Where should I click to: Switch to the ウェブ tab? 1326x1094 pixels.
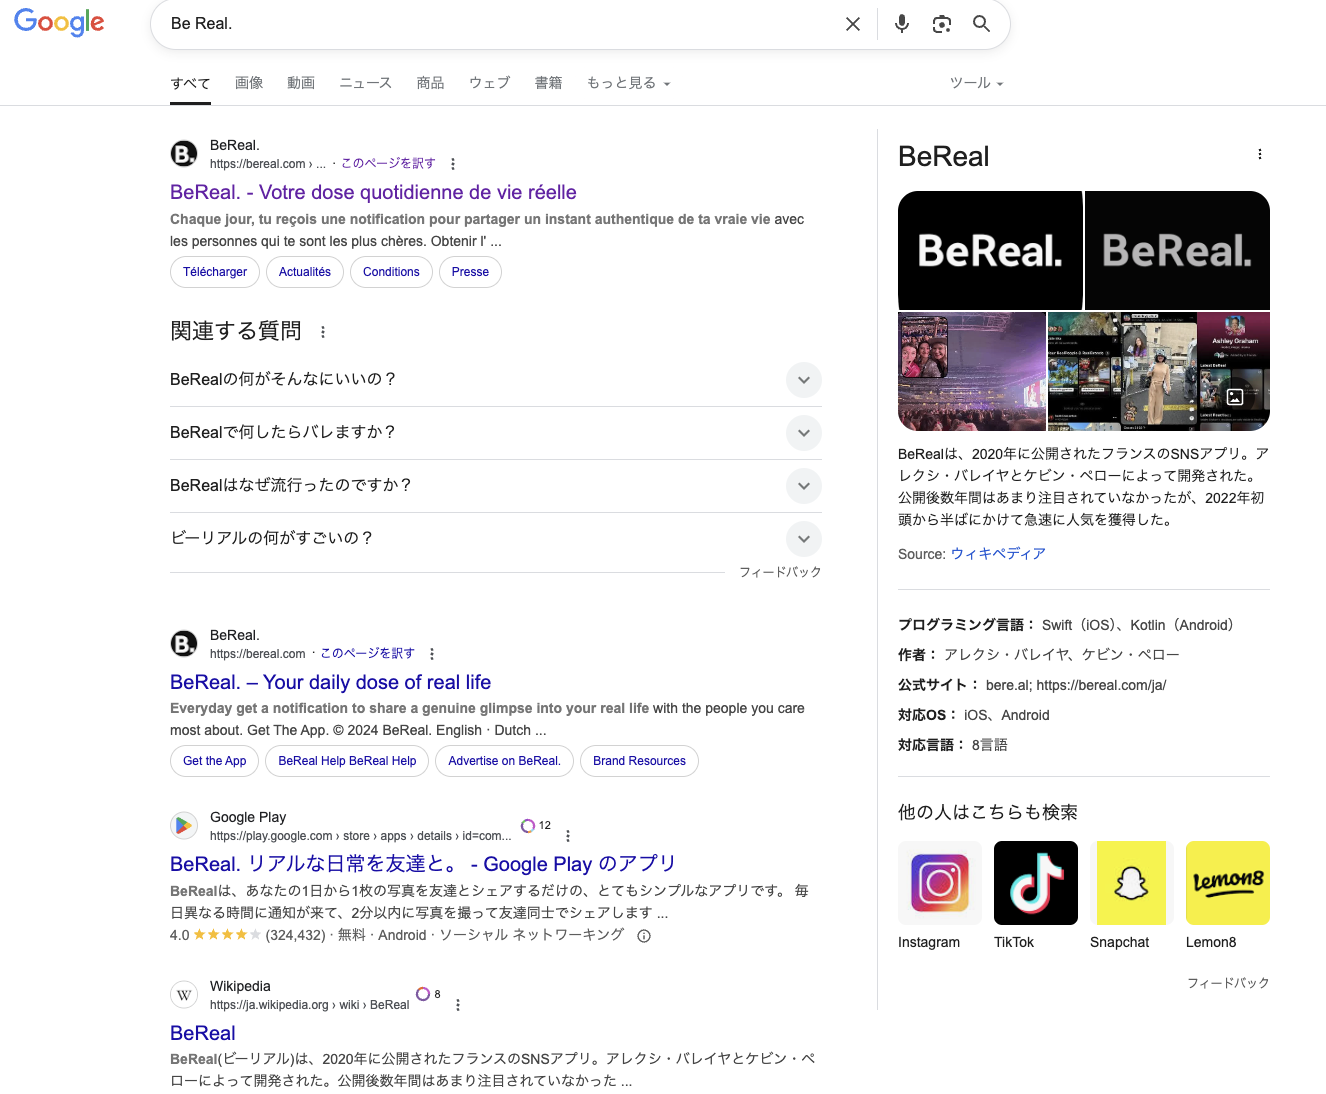[490, 83]
